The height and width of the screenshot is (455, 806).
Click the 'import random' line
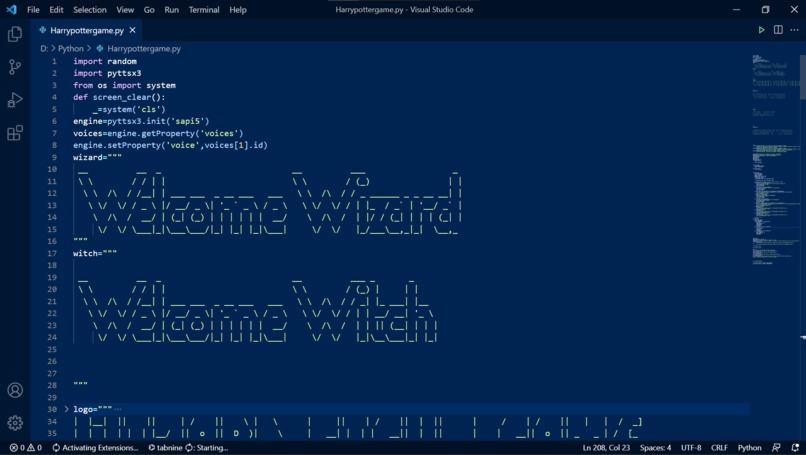pyautogui.click(x=105, y=61)
